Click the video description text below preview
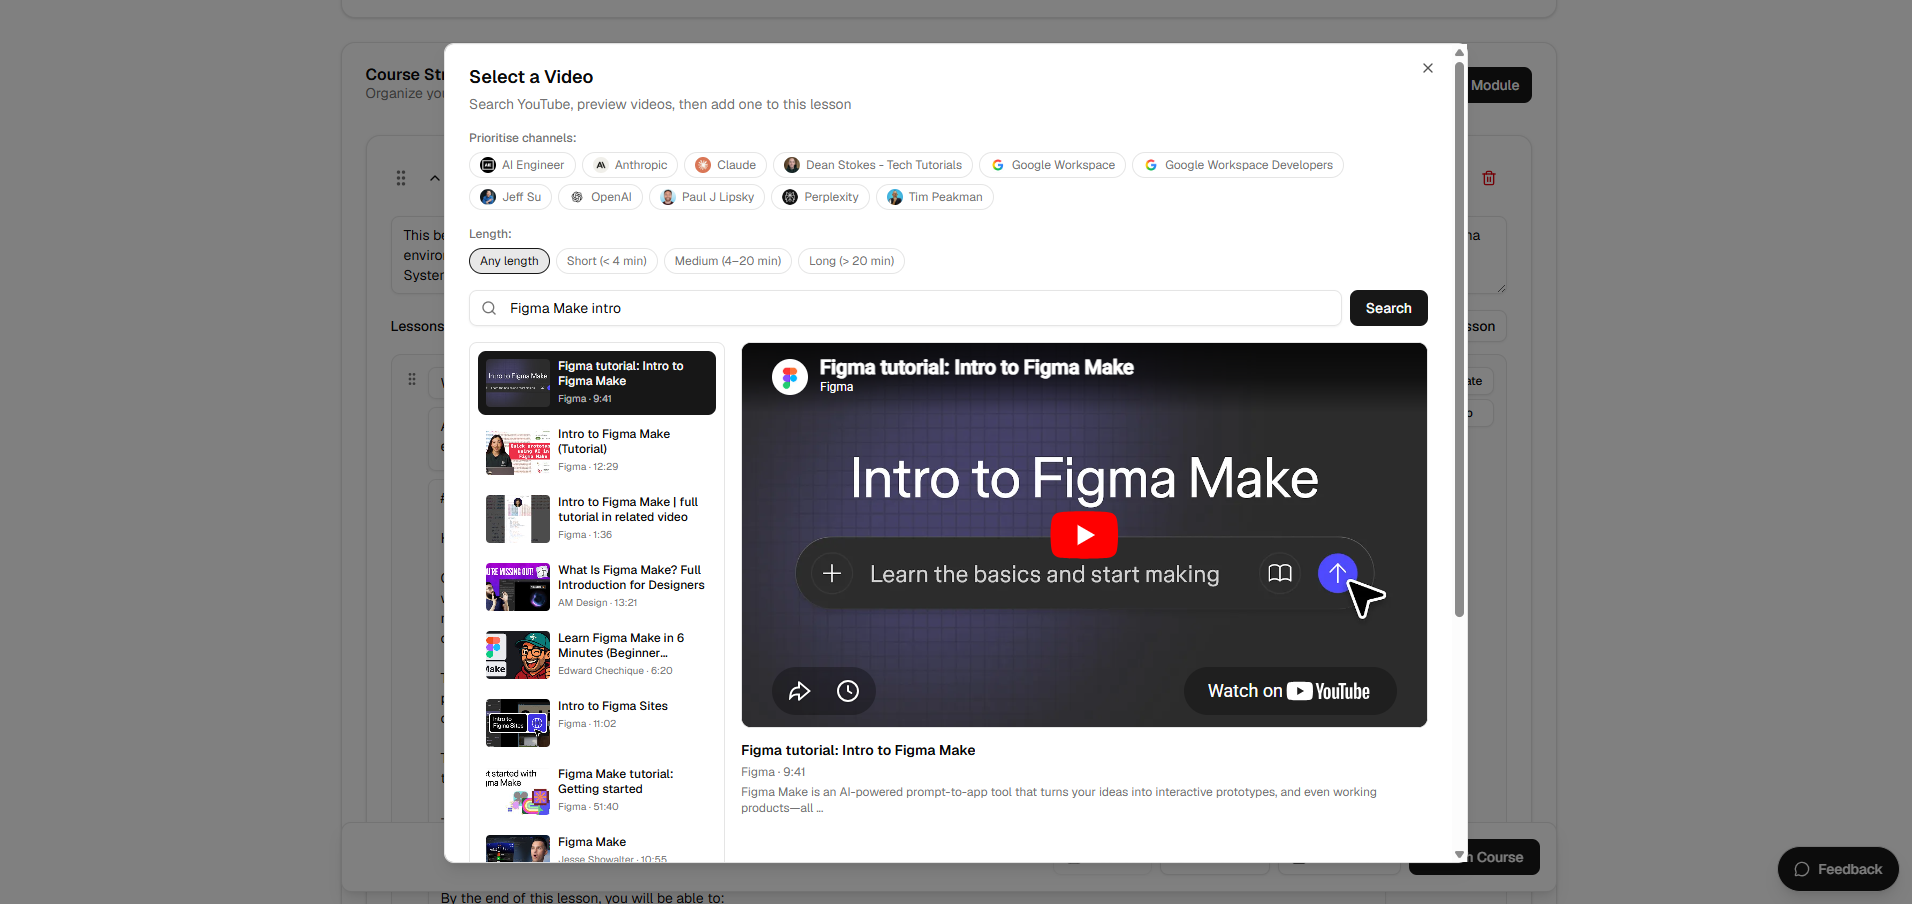The image size is (1912, 904). pos(1059,800)
